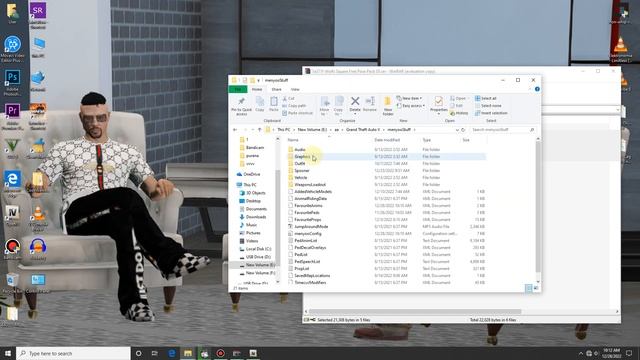The width and height of the screenshot is (640, 360).
Task: Click the Delete X icon
Action: pyautogui.click(x=355, y=101)
